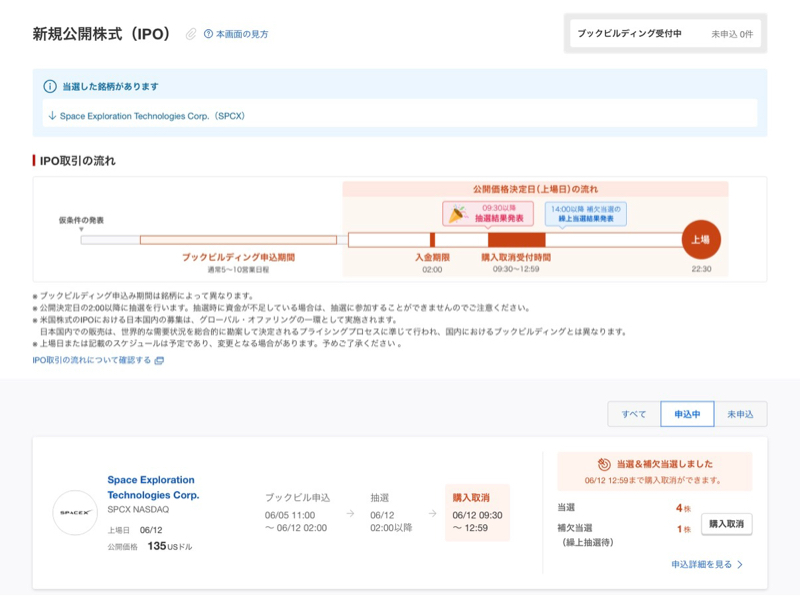The image size is (800, 596).
Task: Click the 購入取消受付時間 highlighted timeline segment
Action: [x=516, y=240]
